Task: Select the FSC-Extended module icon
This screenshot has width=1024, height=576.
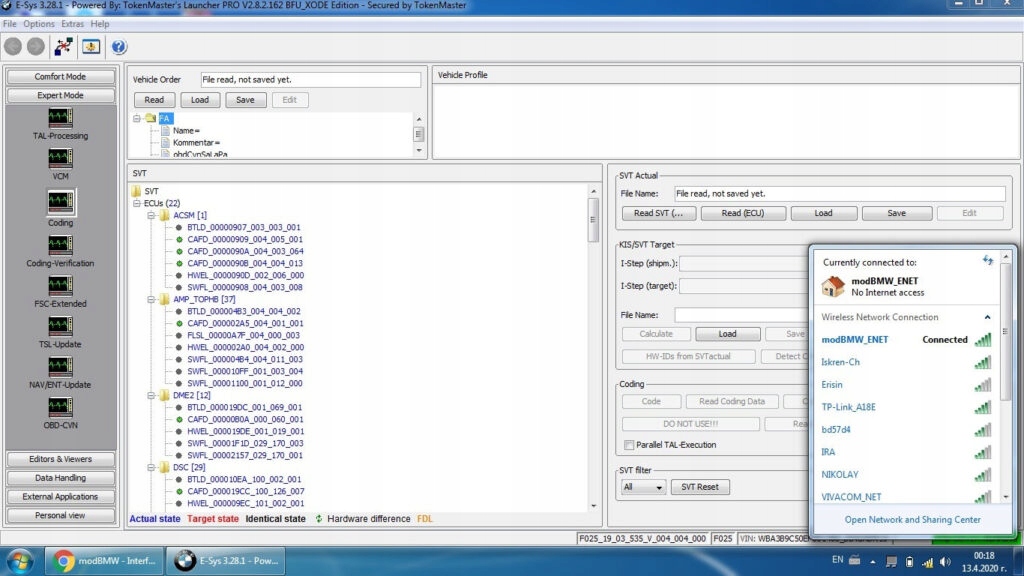Action: (60, 286)
